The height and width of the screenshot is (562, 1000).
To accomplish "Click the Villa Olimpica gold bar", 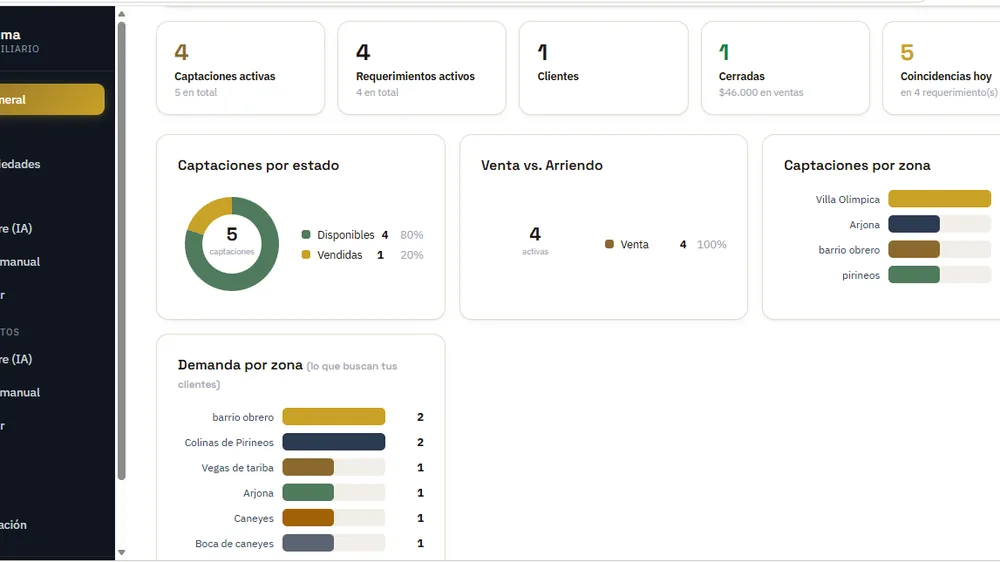I will pyautogui.click(x=939, y=199).
